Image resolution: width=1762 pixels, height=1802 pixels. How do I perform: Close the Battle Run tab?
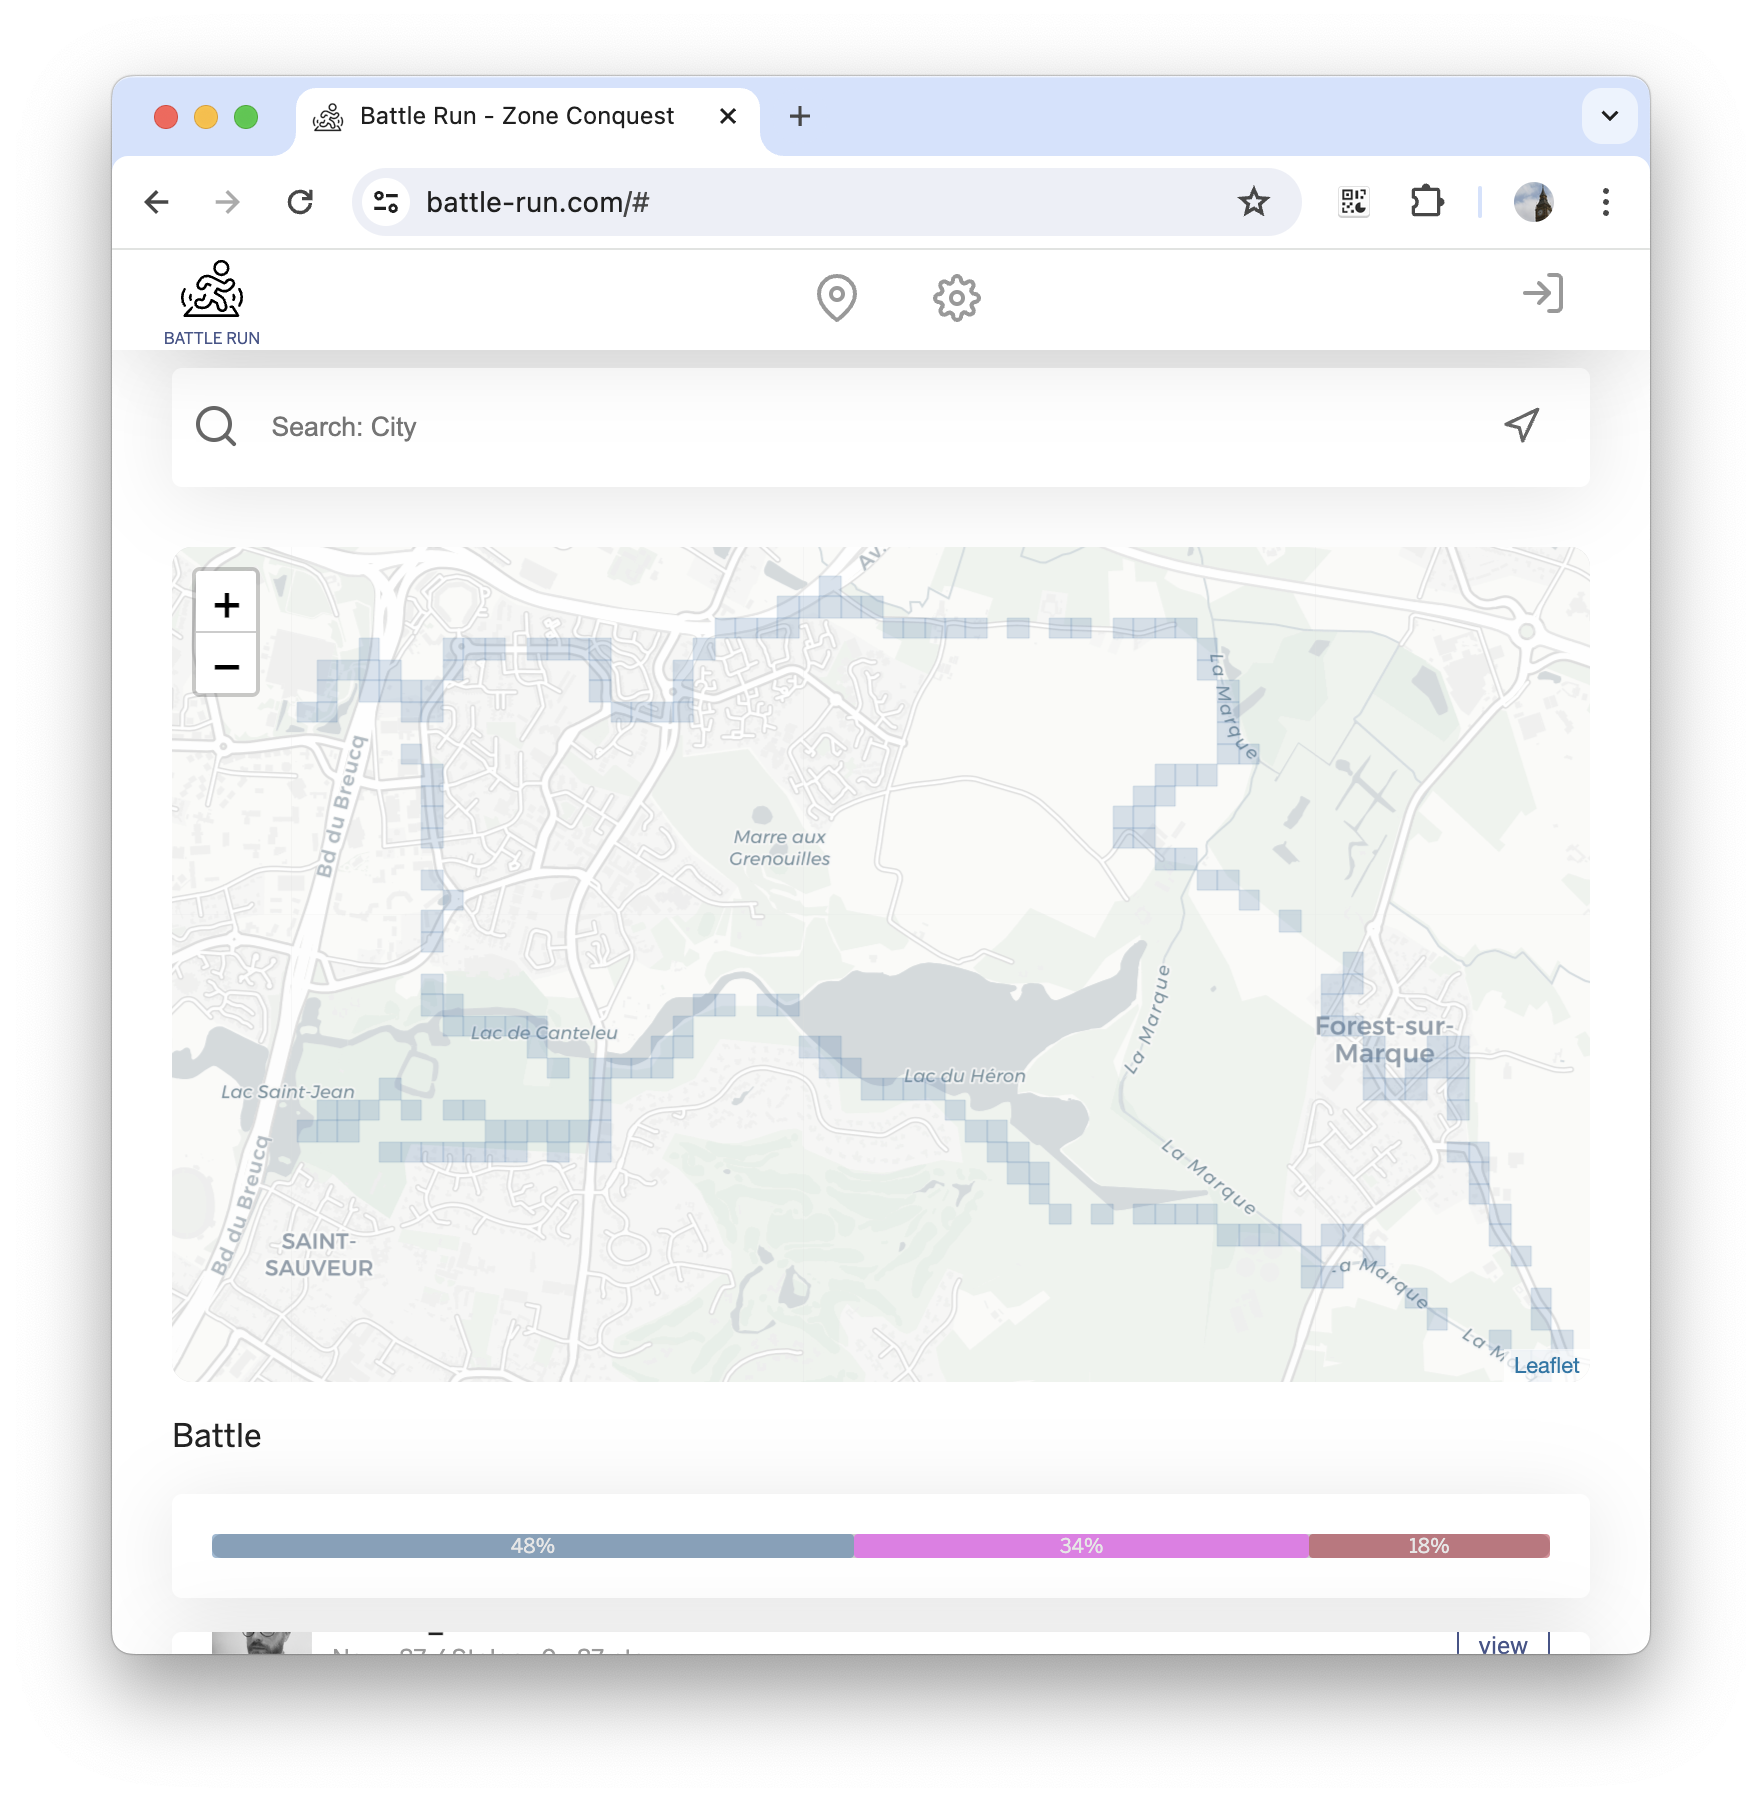click(728, 117)
